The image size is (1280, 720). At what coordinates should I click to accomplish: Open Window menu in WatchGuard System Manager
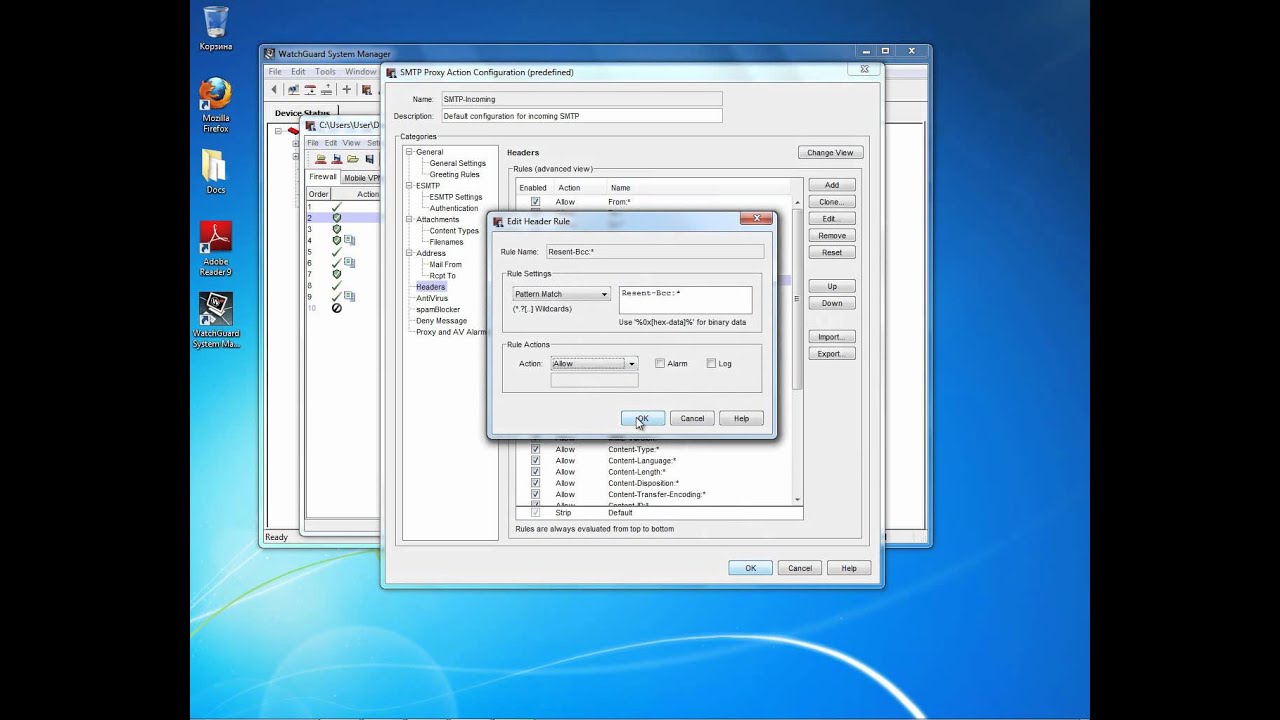[x=361, y=72]
